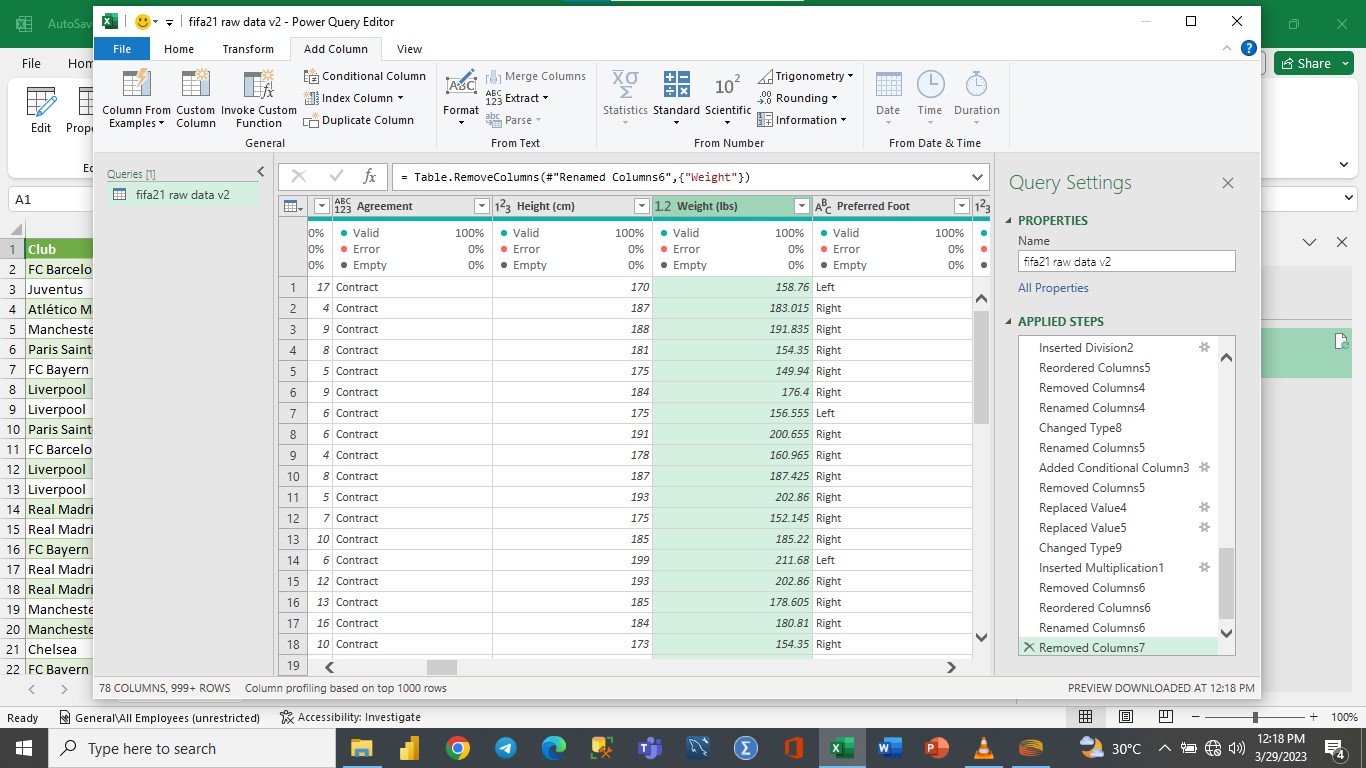This screenshot has width=1366, height=768.
Task: Open the Trigonometry dropdown
Action: (x=805, y=75)
